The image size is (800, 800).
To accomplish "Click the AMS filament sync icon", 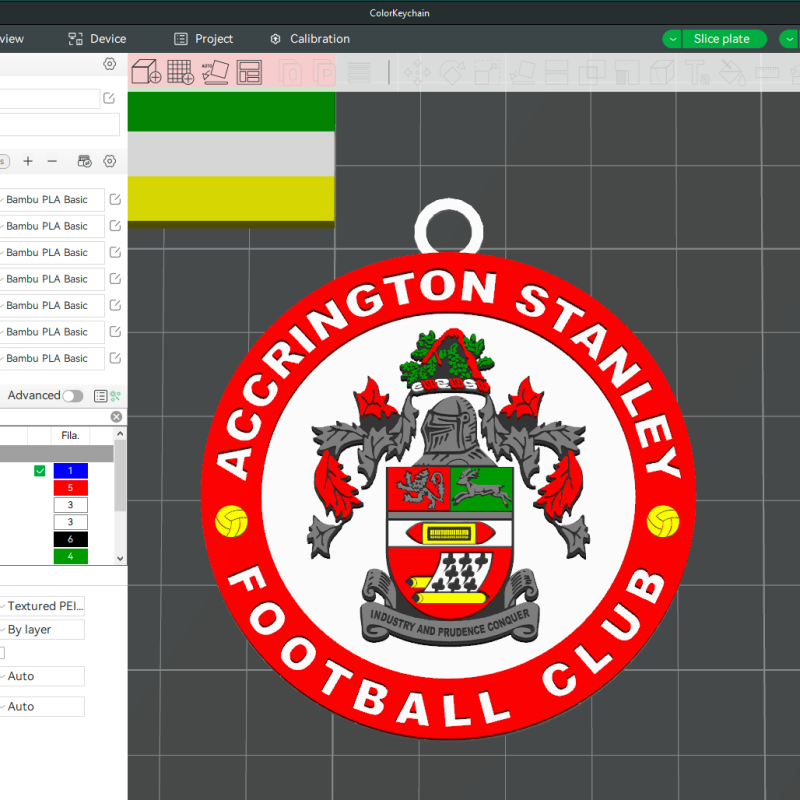I will pyautogui.click(x=84, y=161).
